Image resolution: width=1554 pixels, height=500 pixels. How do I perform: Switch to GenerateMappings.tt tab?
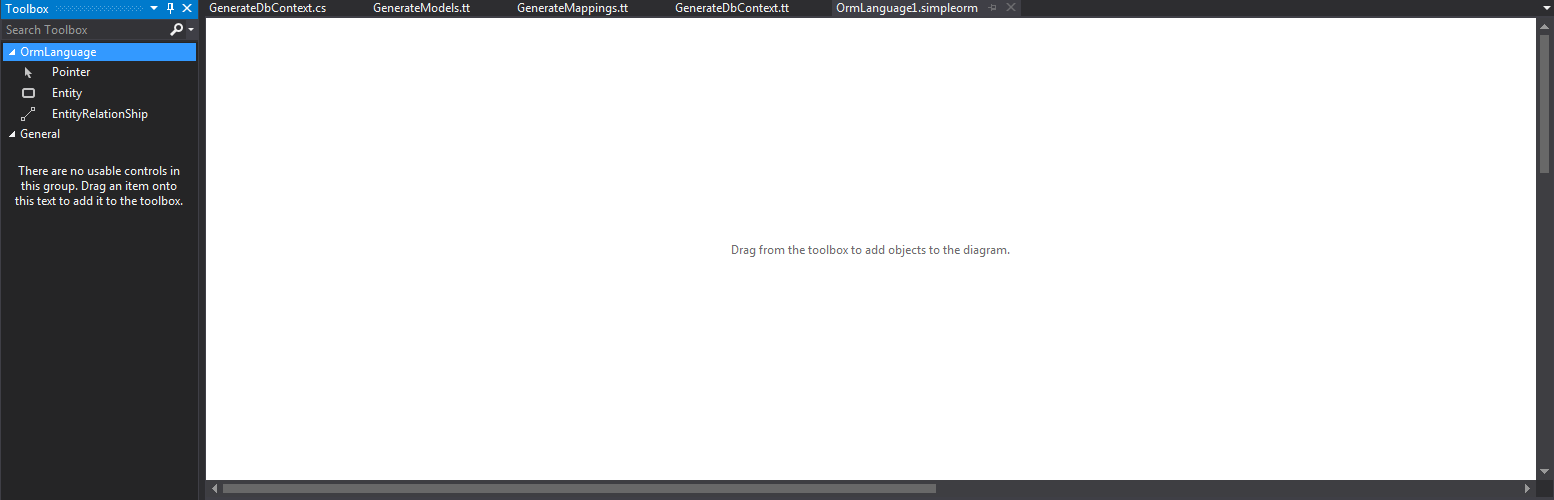(572, 8)
